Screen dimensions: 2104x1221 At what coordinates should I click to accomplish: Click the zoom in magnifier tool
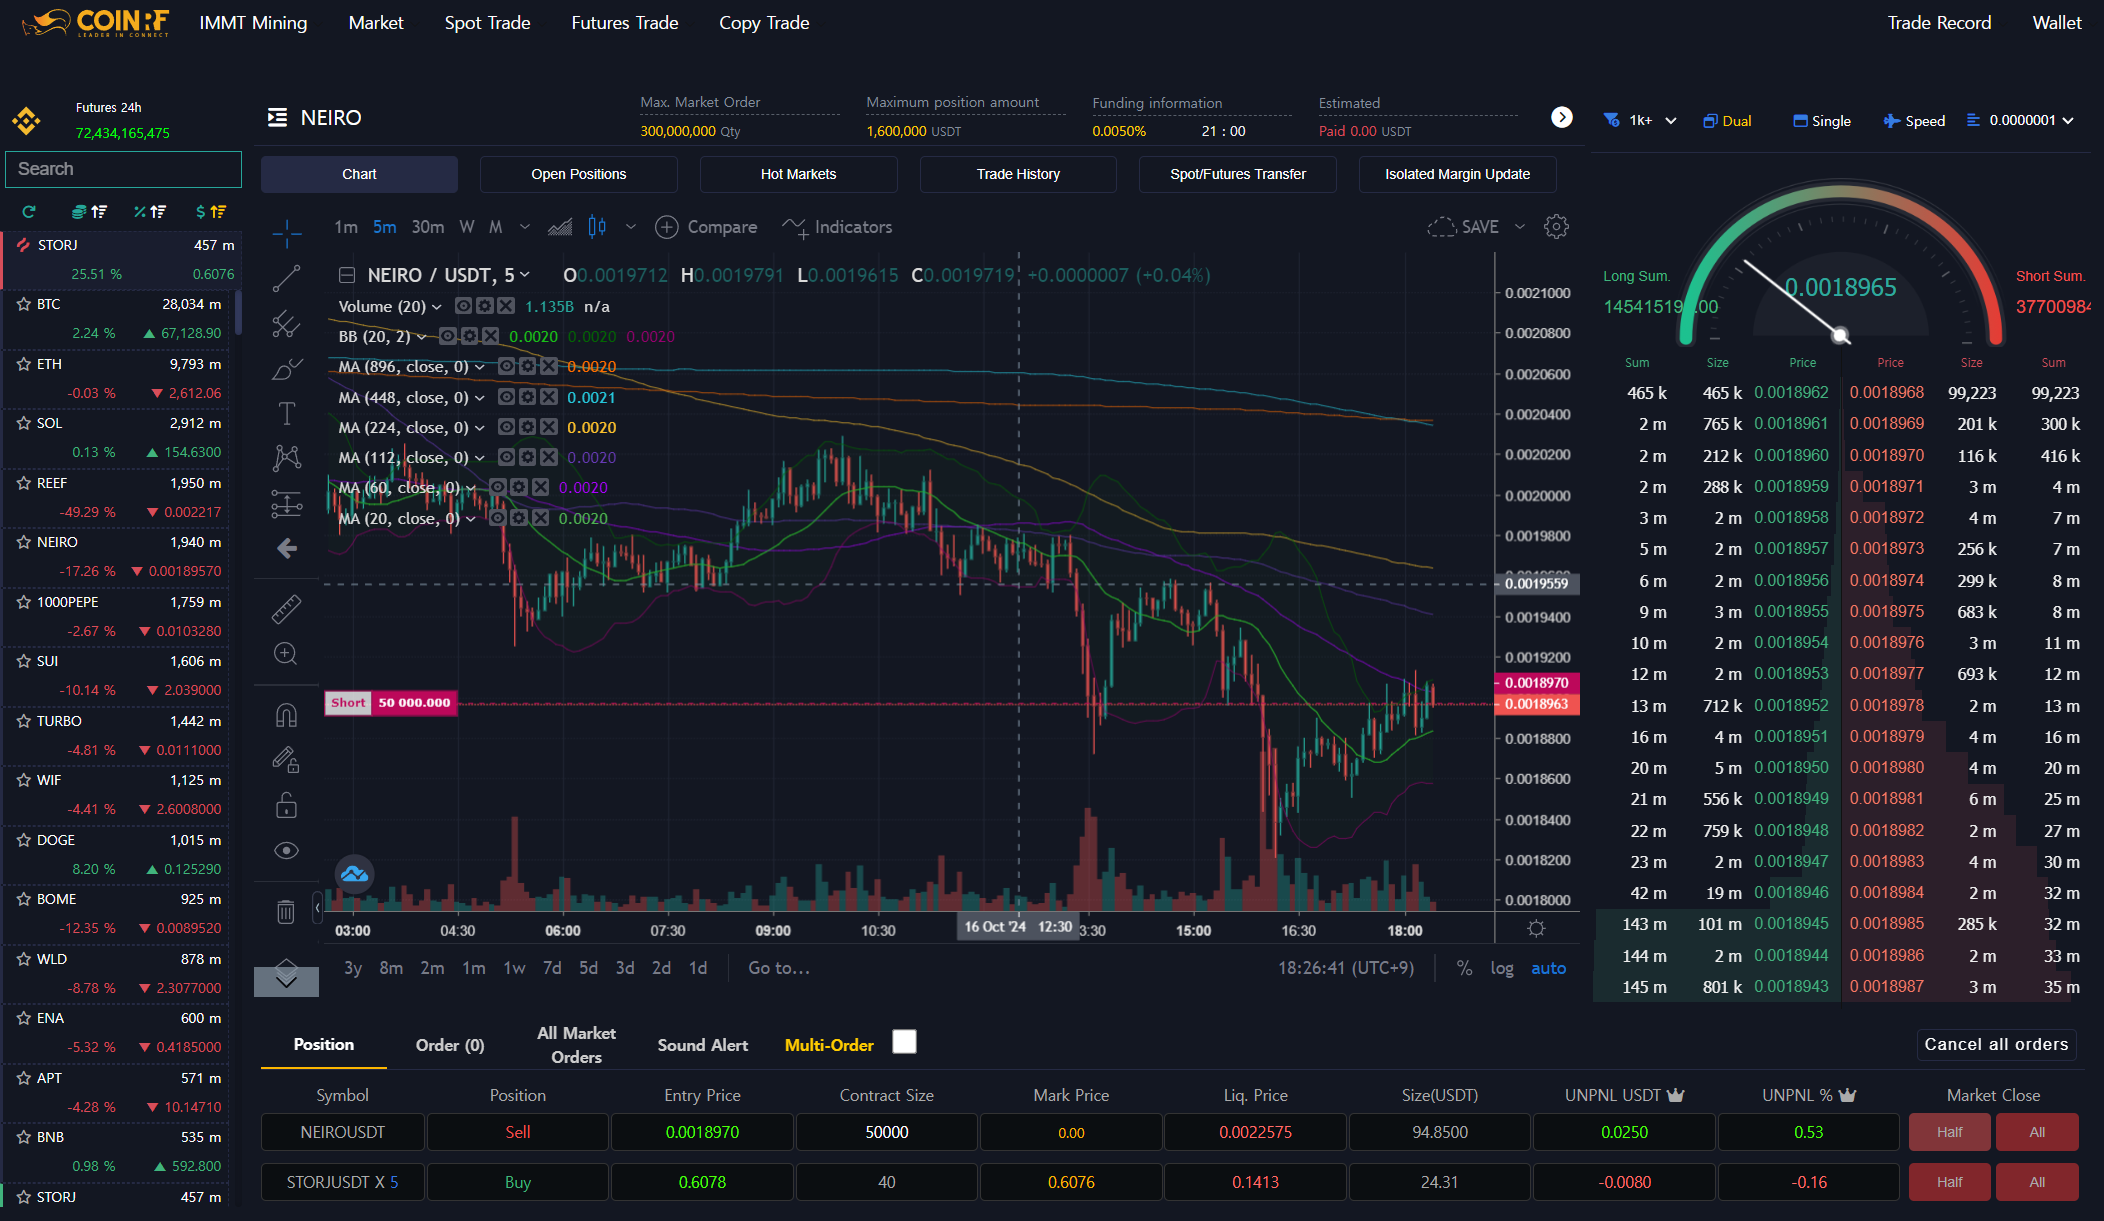(x=286, y=654)
